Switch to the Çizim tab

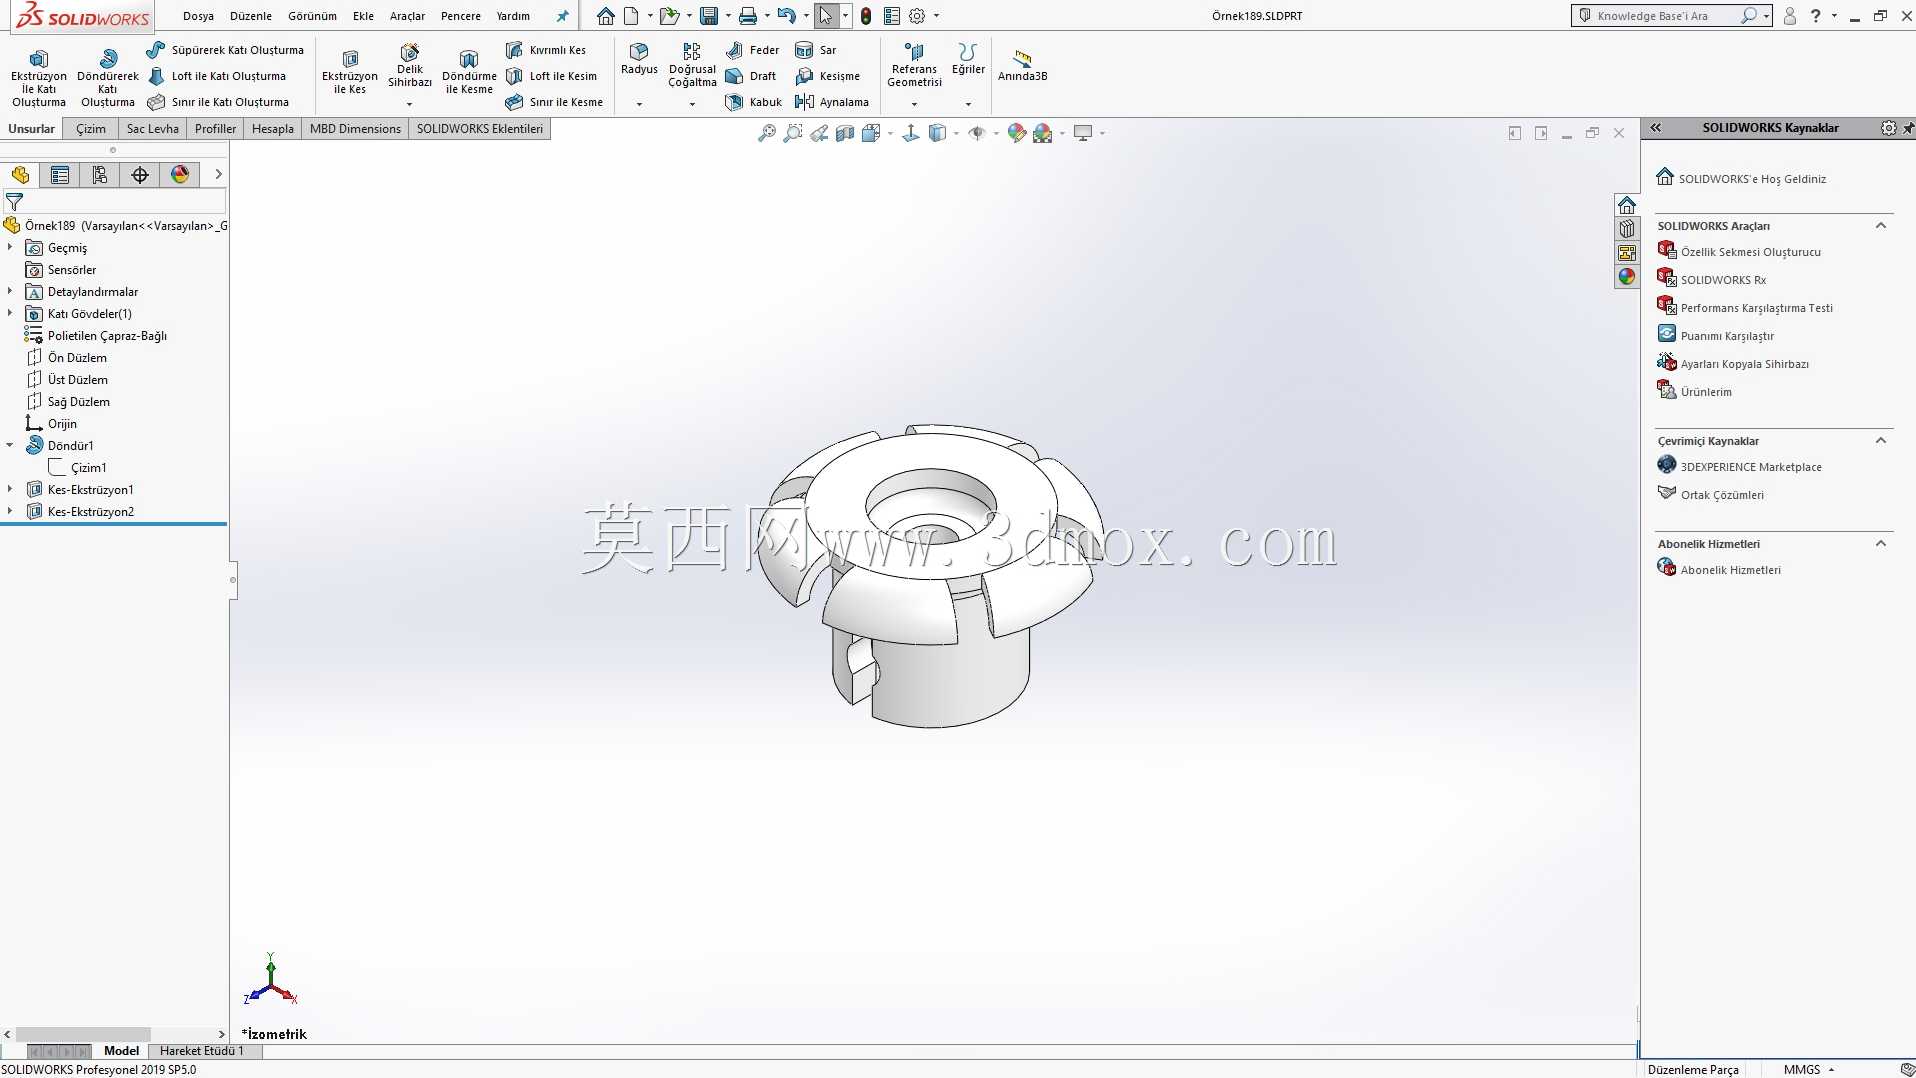click(x=91, y=129)
